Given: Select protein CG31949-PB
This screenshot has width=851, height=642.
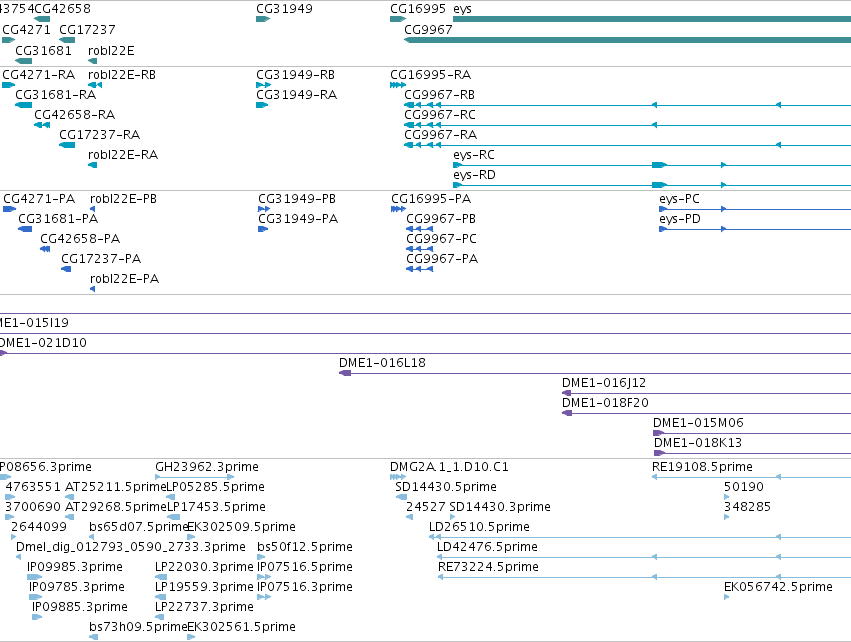Looking at the screenshot, I should click(297, 199).
